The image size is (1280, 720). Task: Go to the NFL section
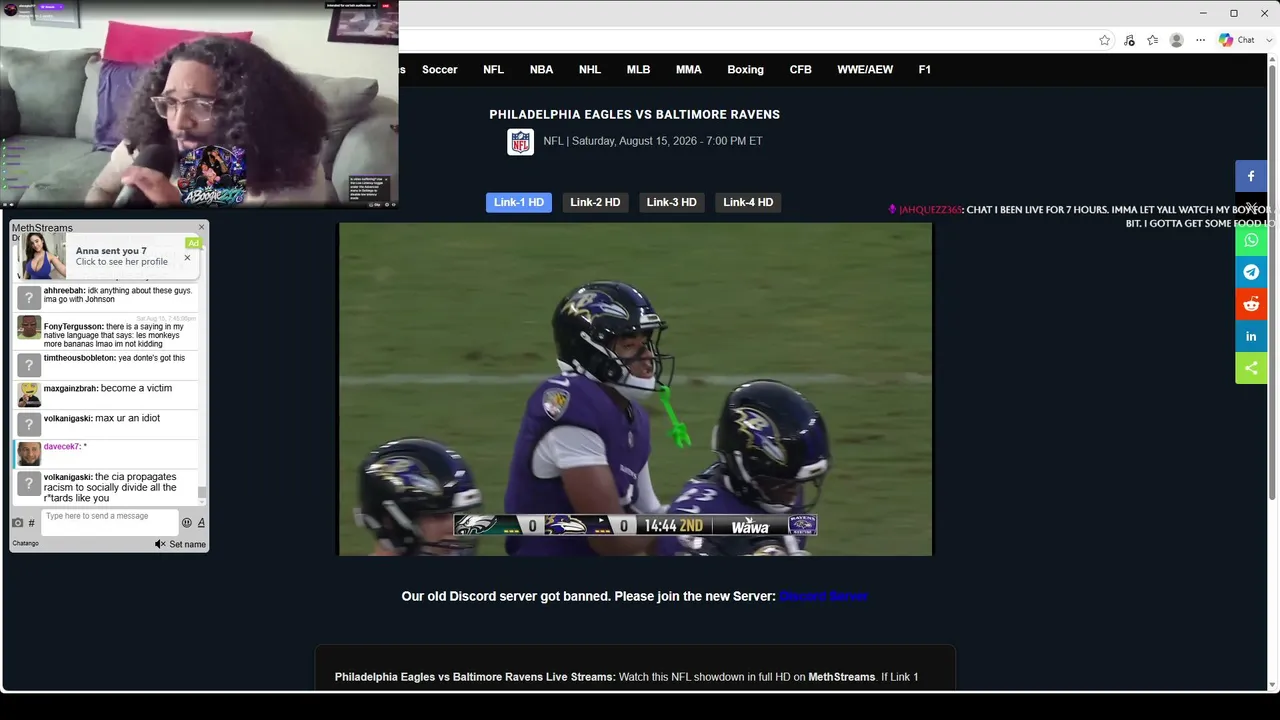[493, 70]
